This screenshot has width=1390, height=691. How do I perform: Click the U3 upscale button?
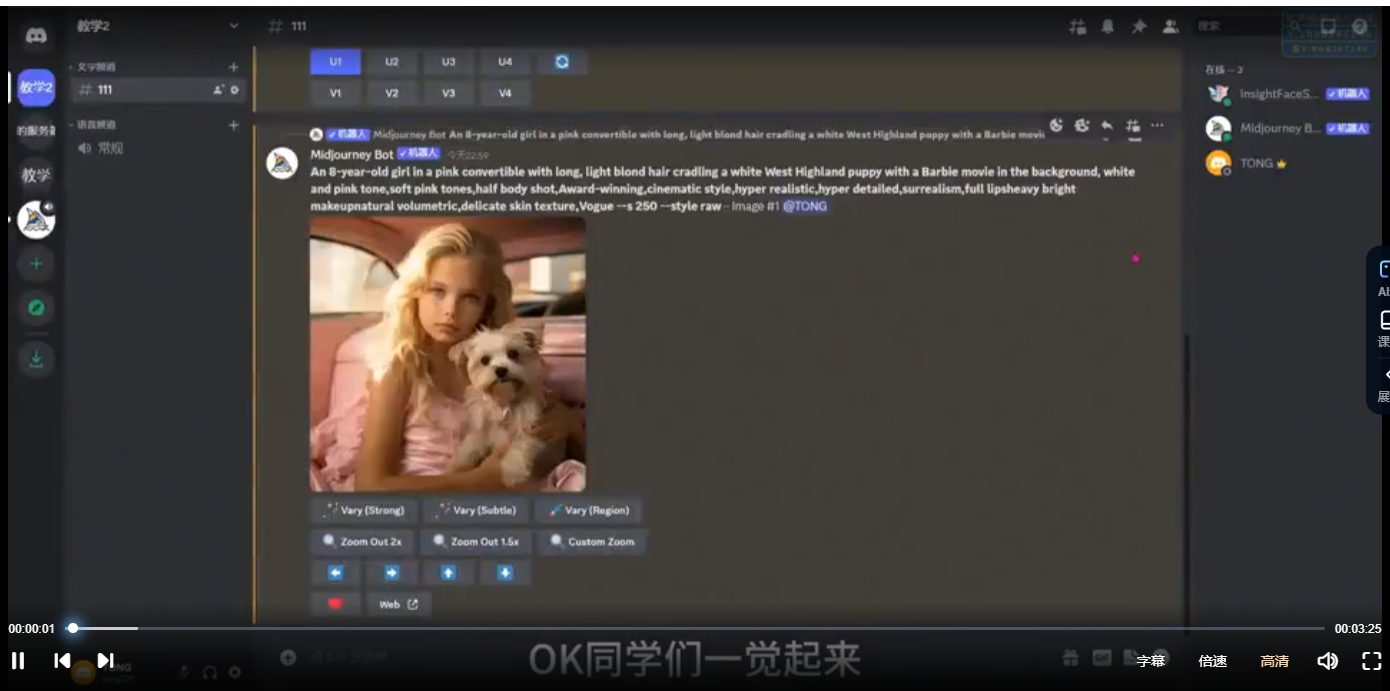(448, 62)
